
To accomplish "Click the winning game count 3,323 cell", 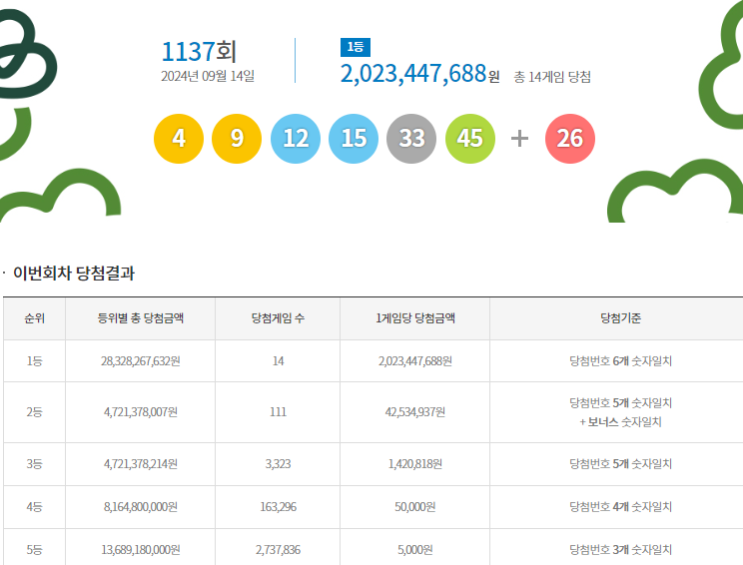I will click(x=278, y=464).
